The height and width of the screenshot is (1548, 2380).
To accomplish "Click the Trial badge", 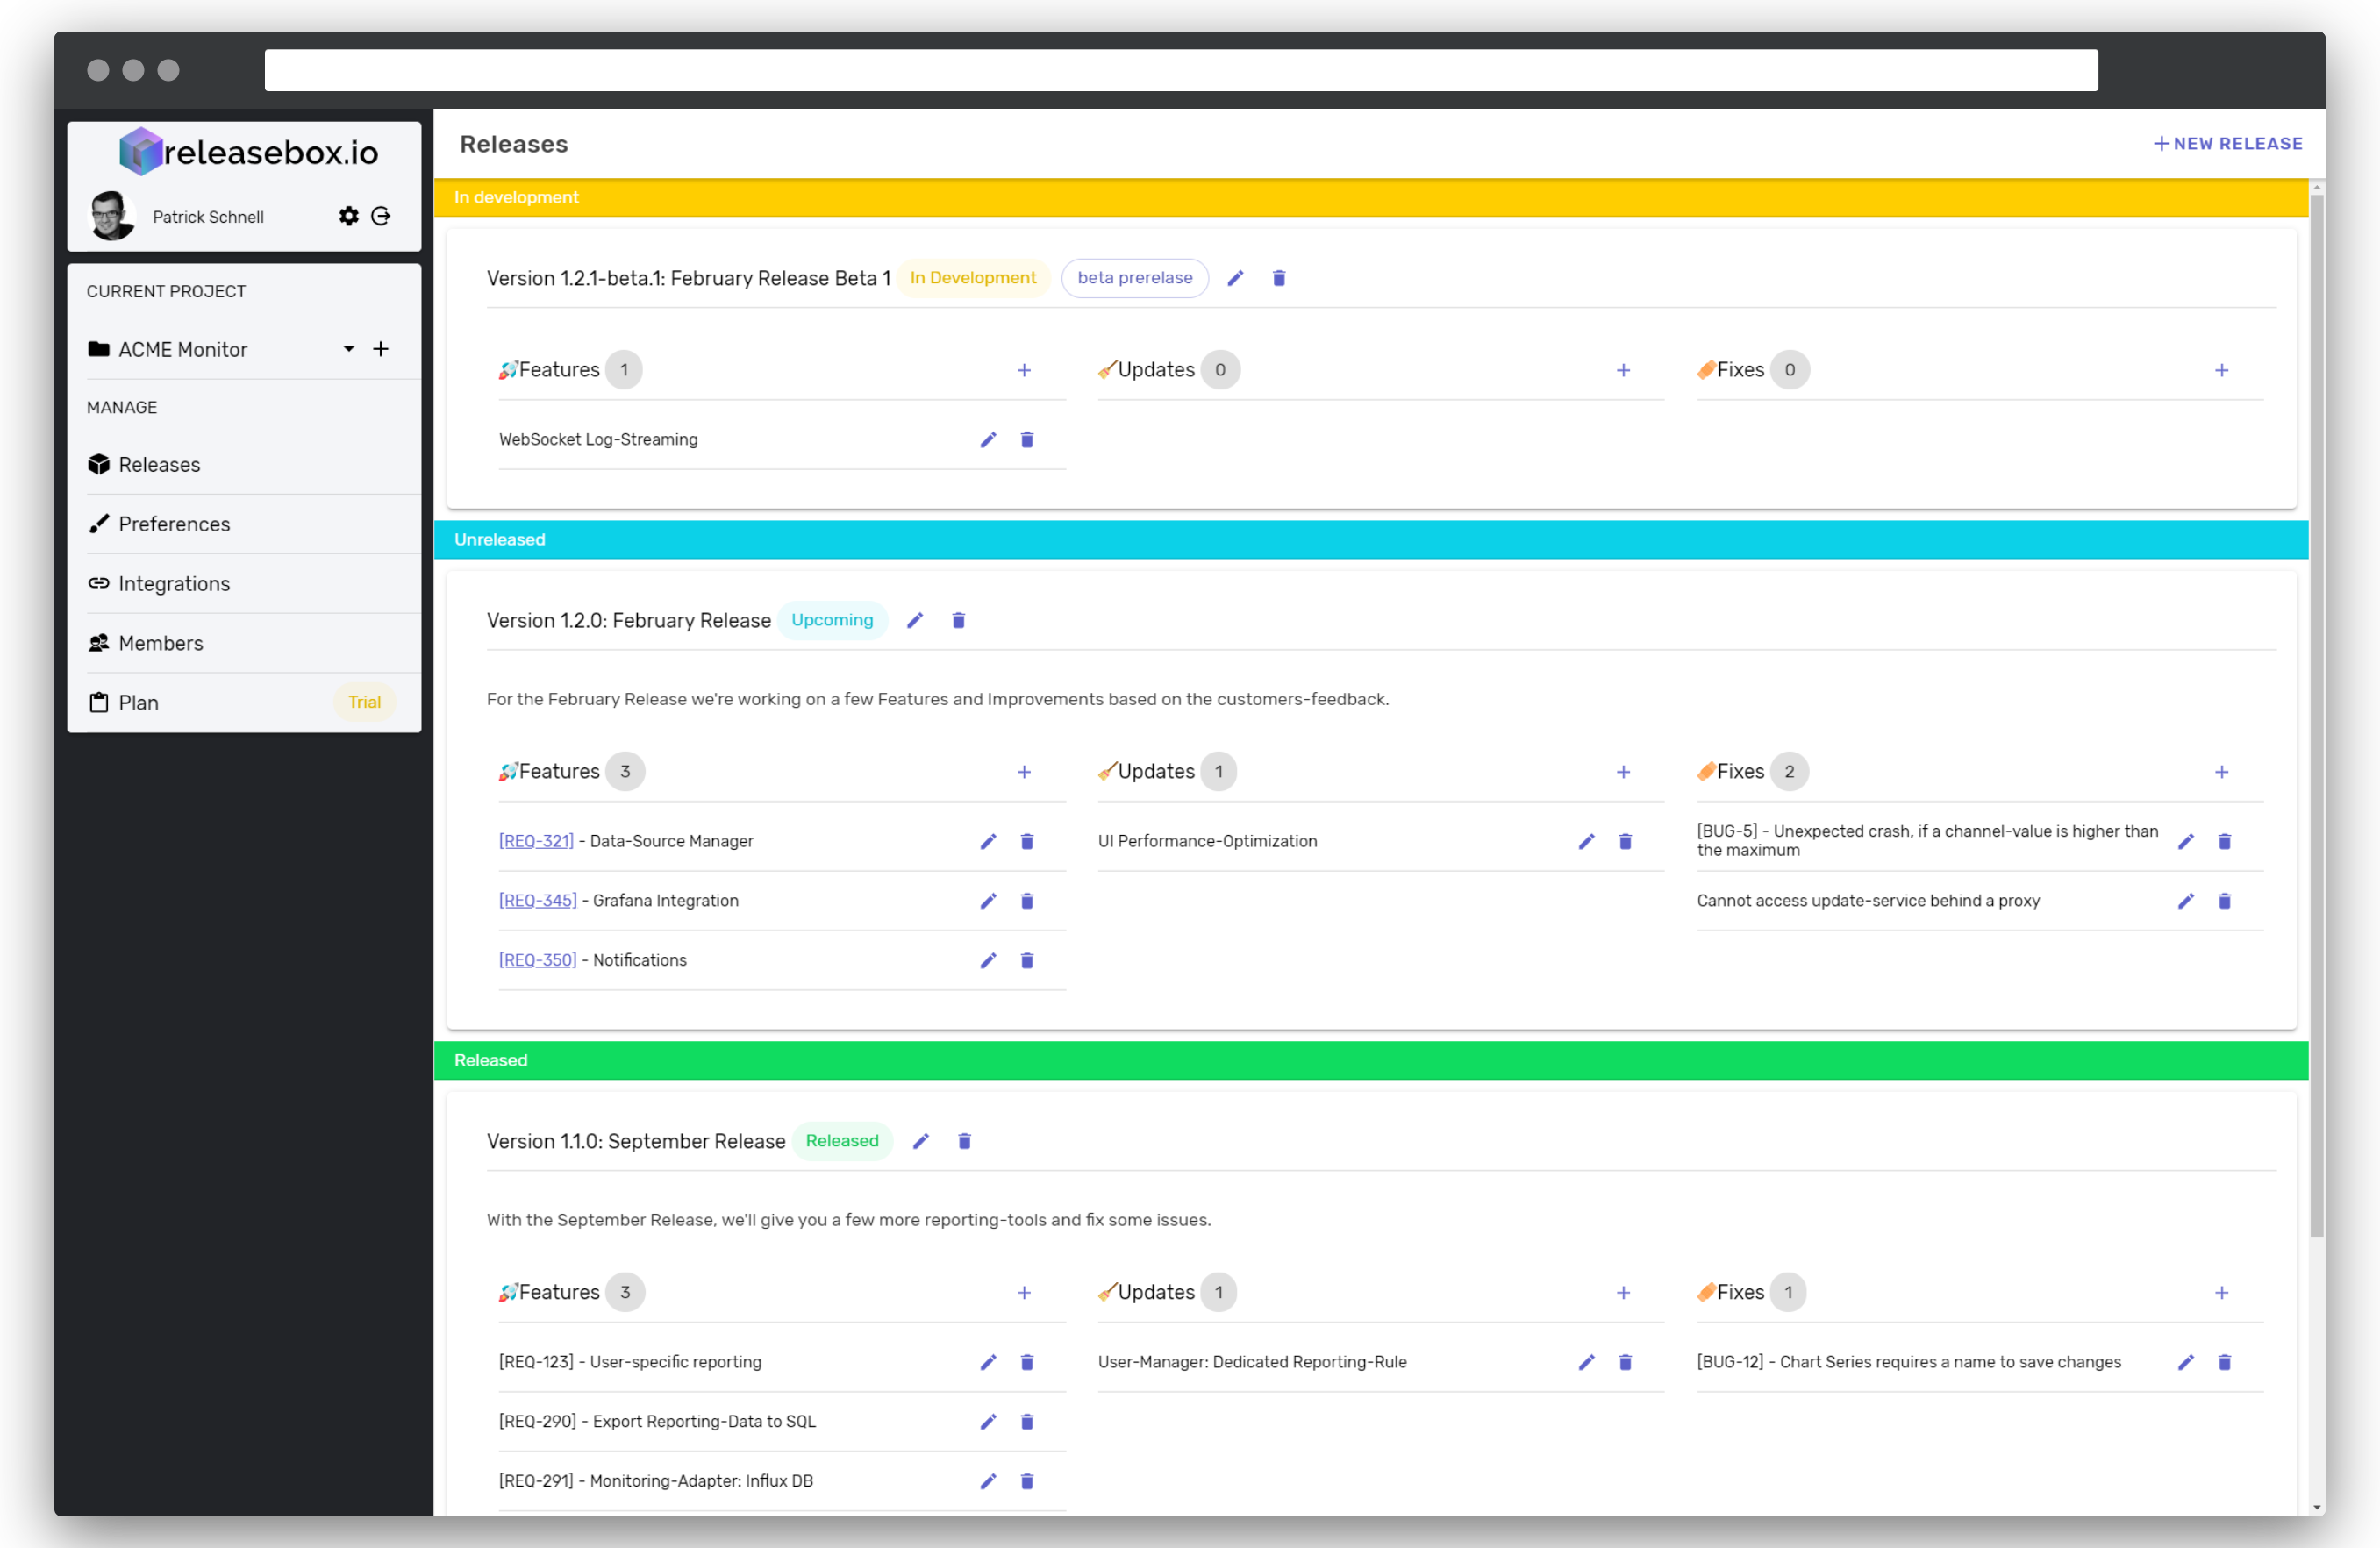I will tap(364, 703).
